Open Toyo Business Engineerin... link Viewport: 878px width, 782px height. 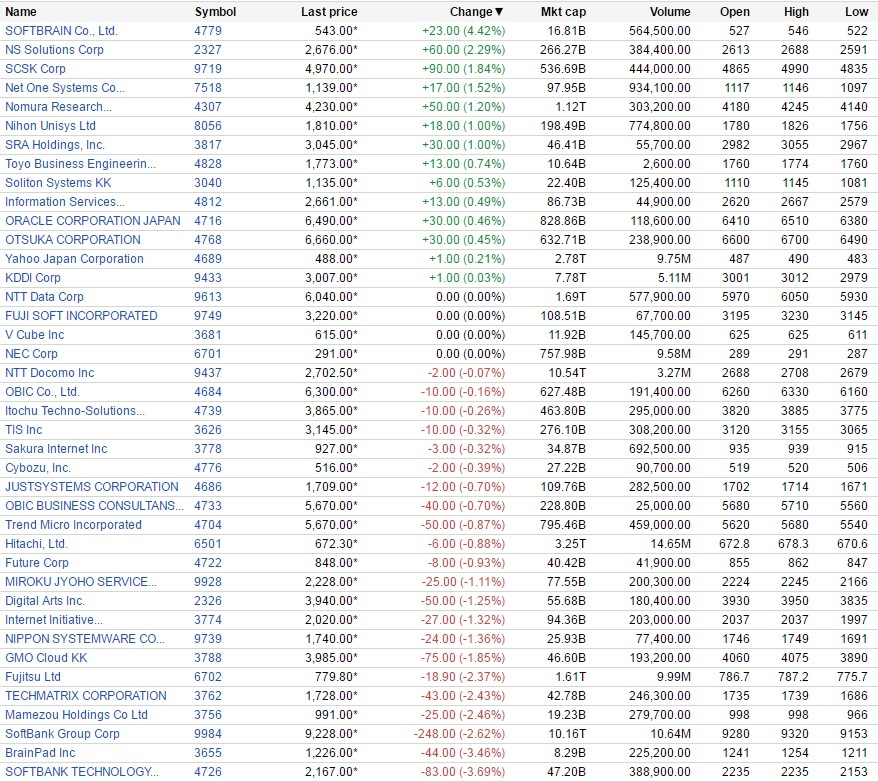tap(81, 164)
